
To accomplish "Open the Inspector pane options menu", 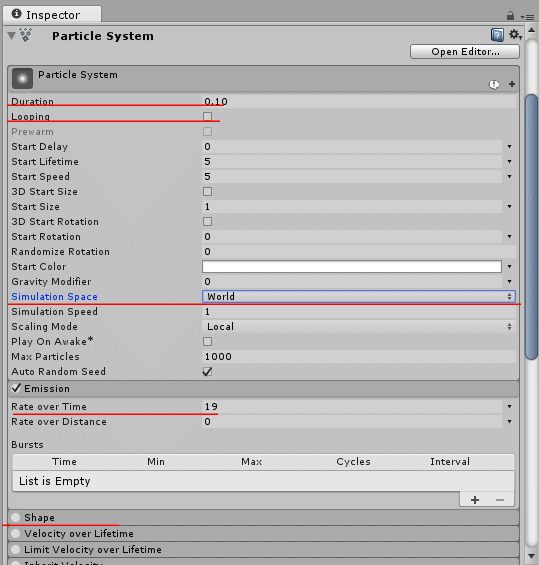I will [x=527, y=17].
